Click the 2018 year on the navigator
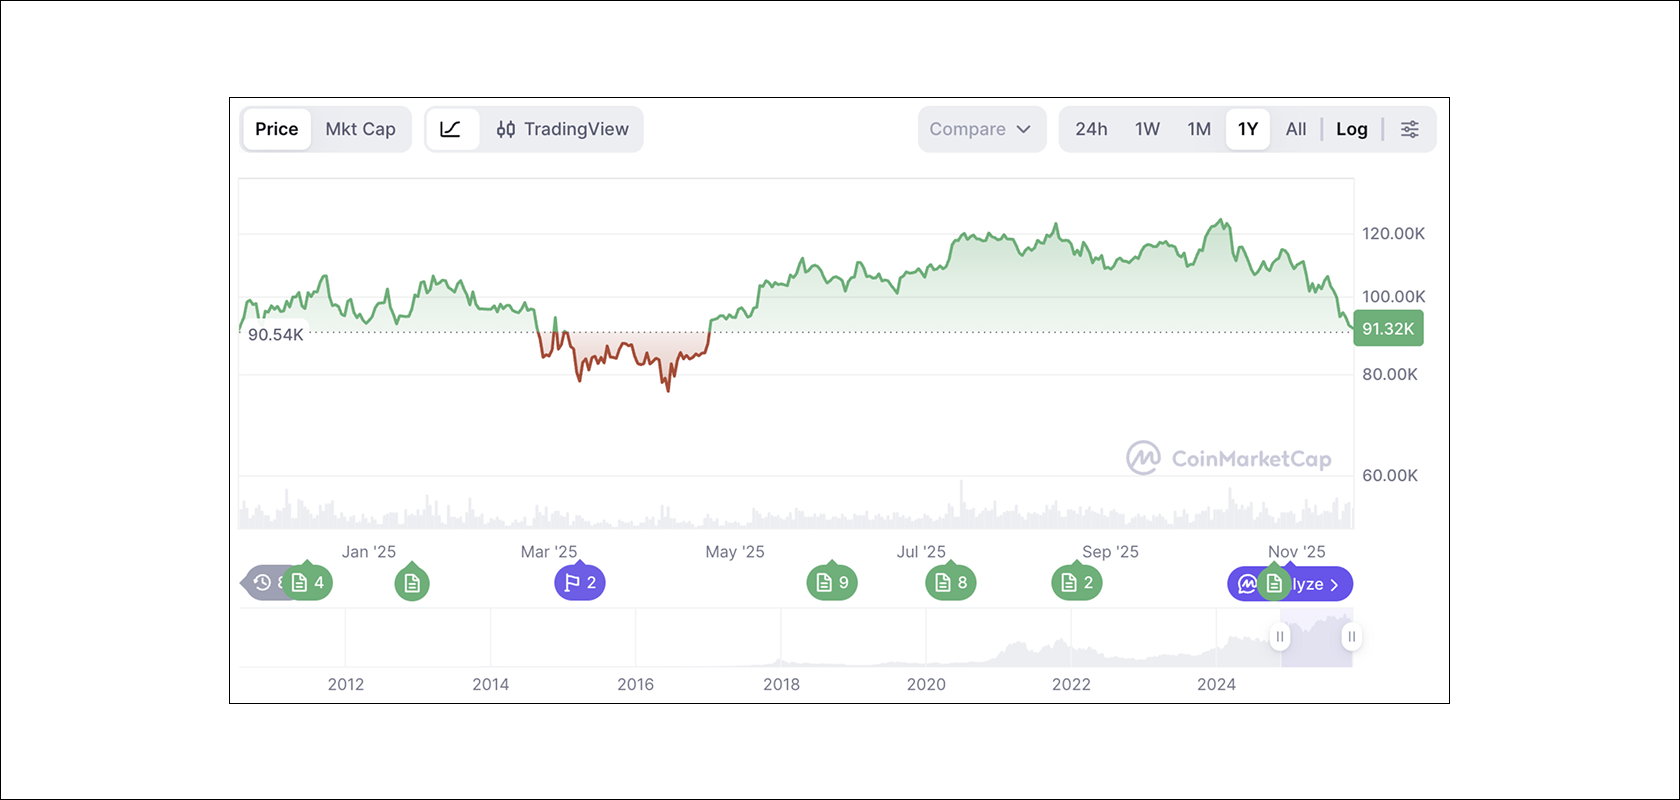This screenshot has width=1680, height=800. coord(781,685)
